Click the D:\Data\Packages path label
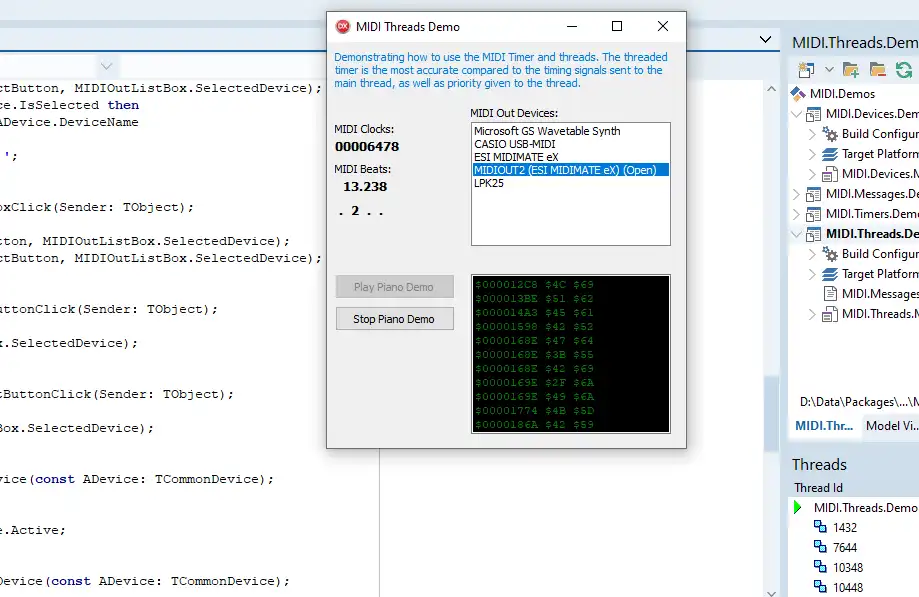This screenshot has height=597, width=919. click(x=859, y=402)
